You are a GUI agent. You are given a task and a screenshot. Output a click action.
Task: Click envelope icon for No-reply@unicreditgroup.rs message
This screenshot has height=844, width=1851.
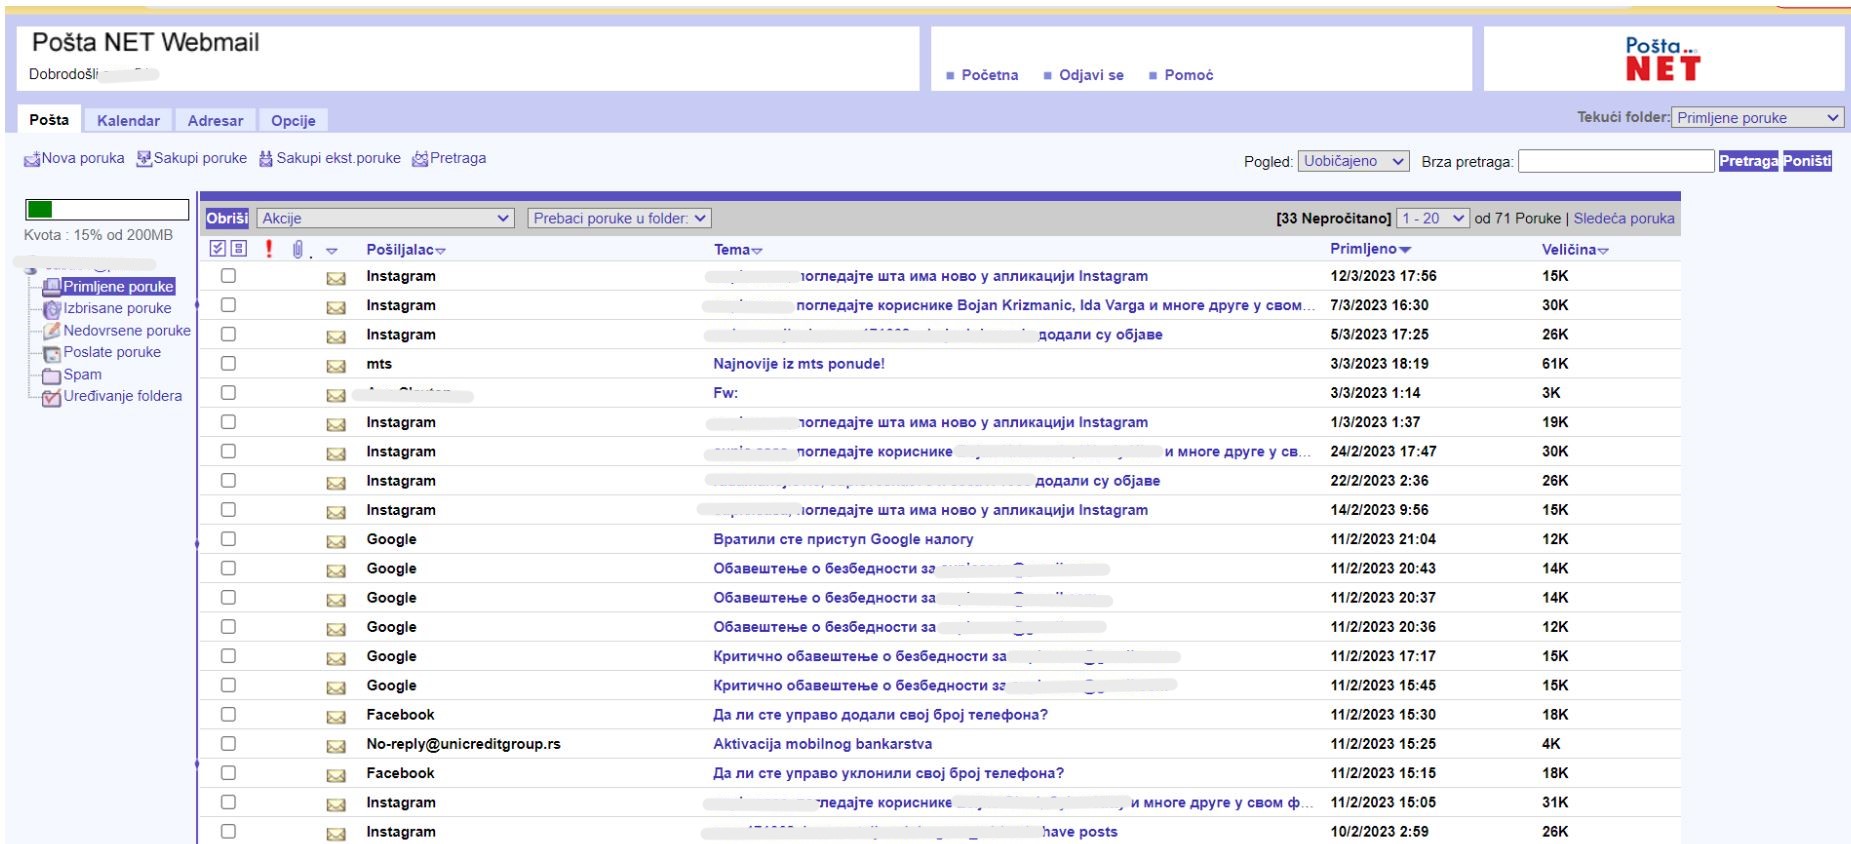pyautogui.click(x=336, y=746)
